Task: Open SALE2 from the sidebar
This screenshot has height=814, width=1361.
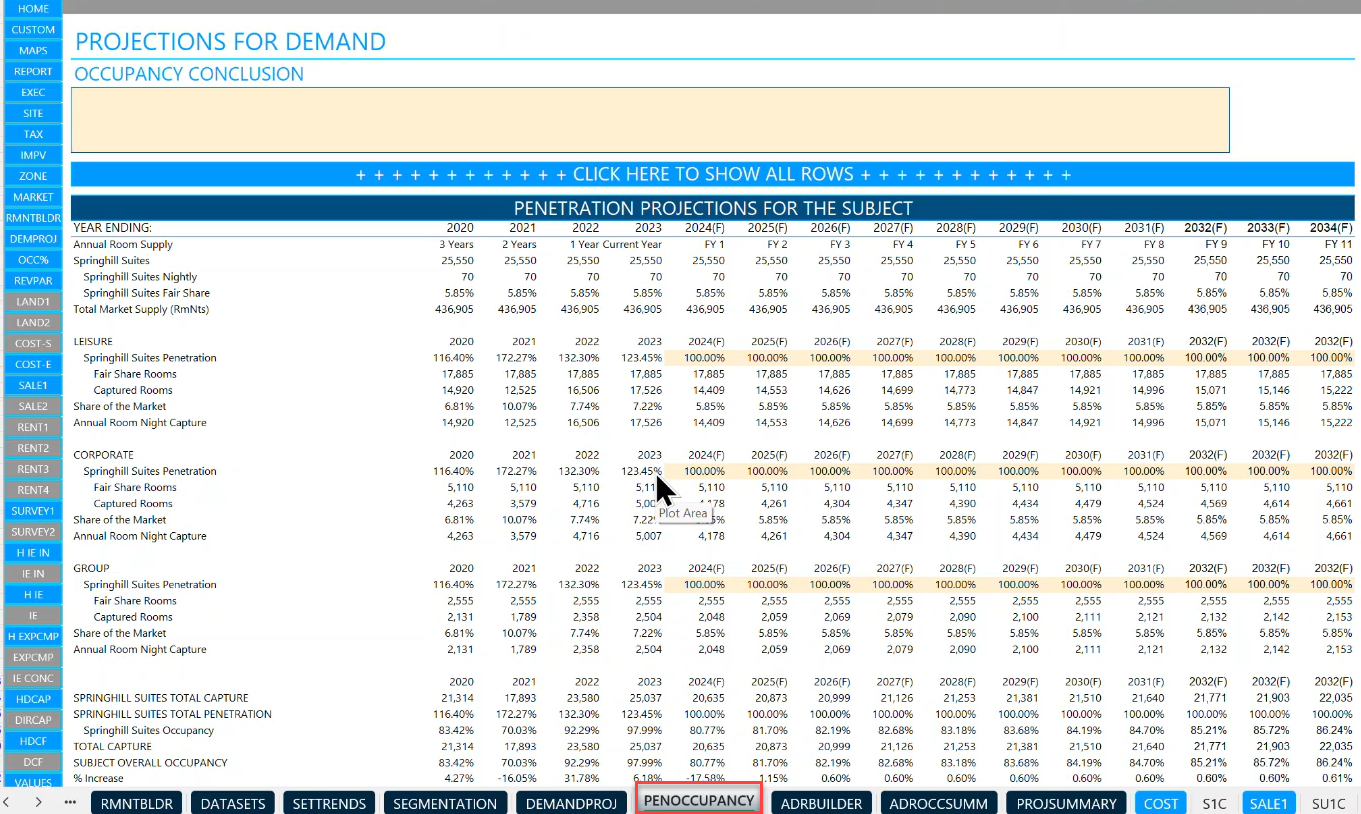Action: (x=33, y=406)
